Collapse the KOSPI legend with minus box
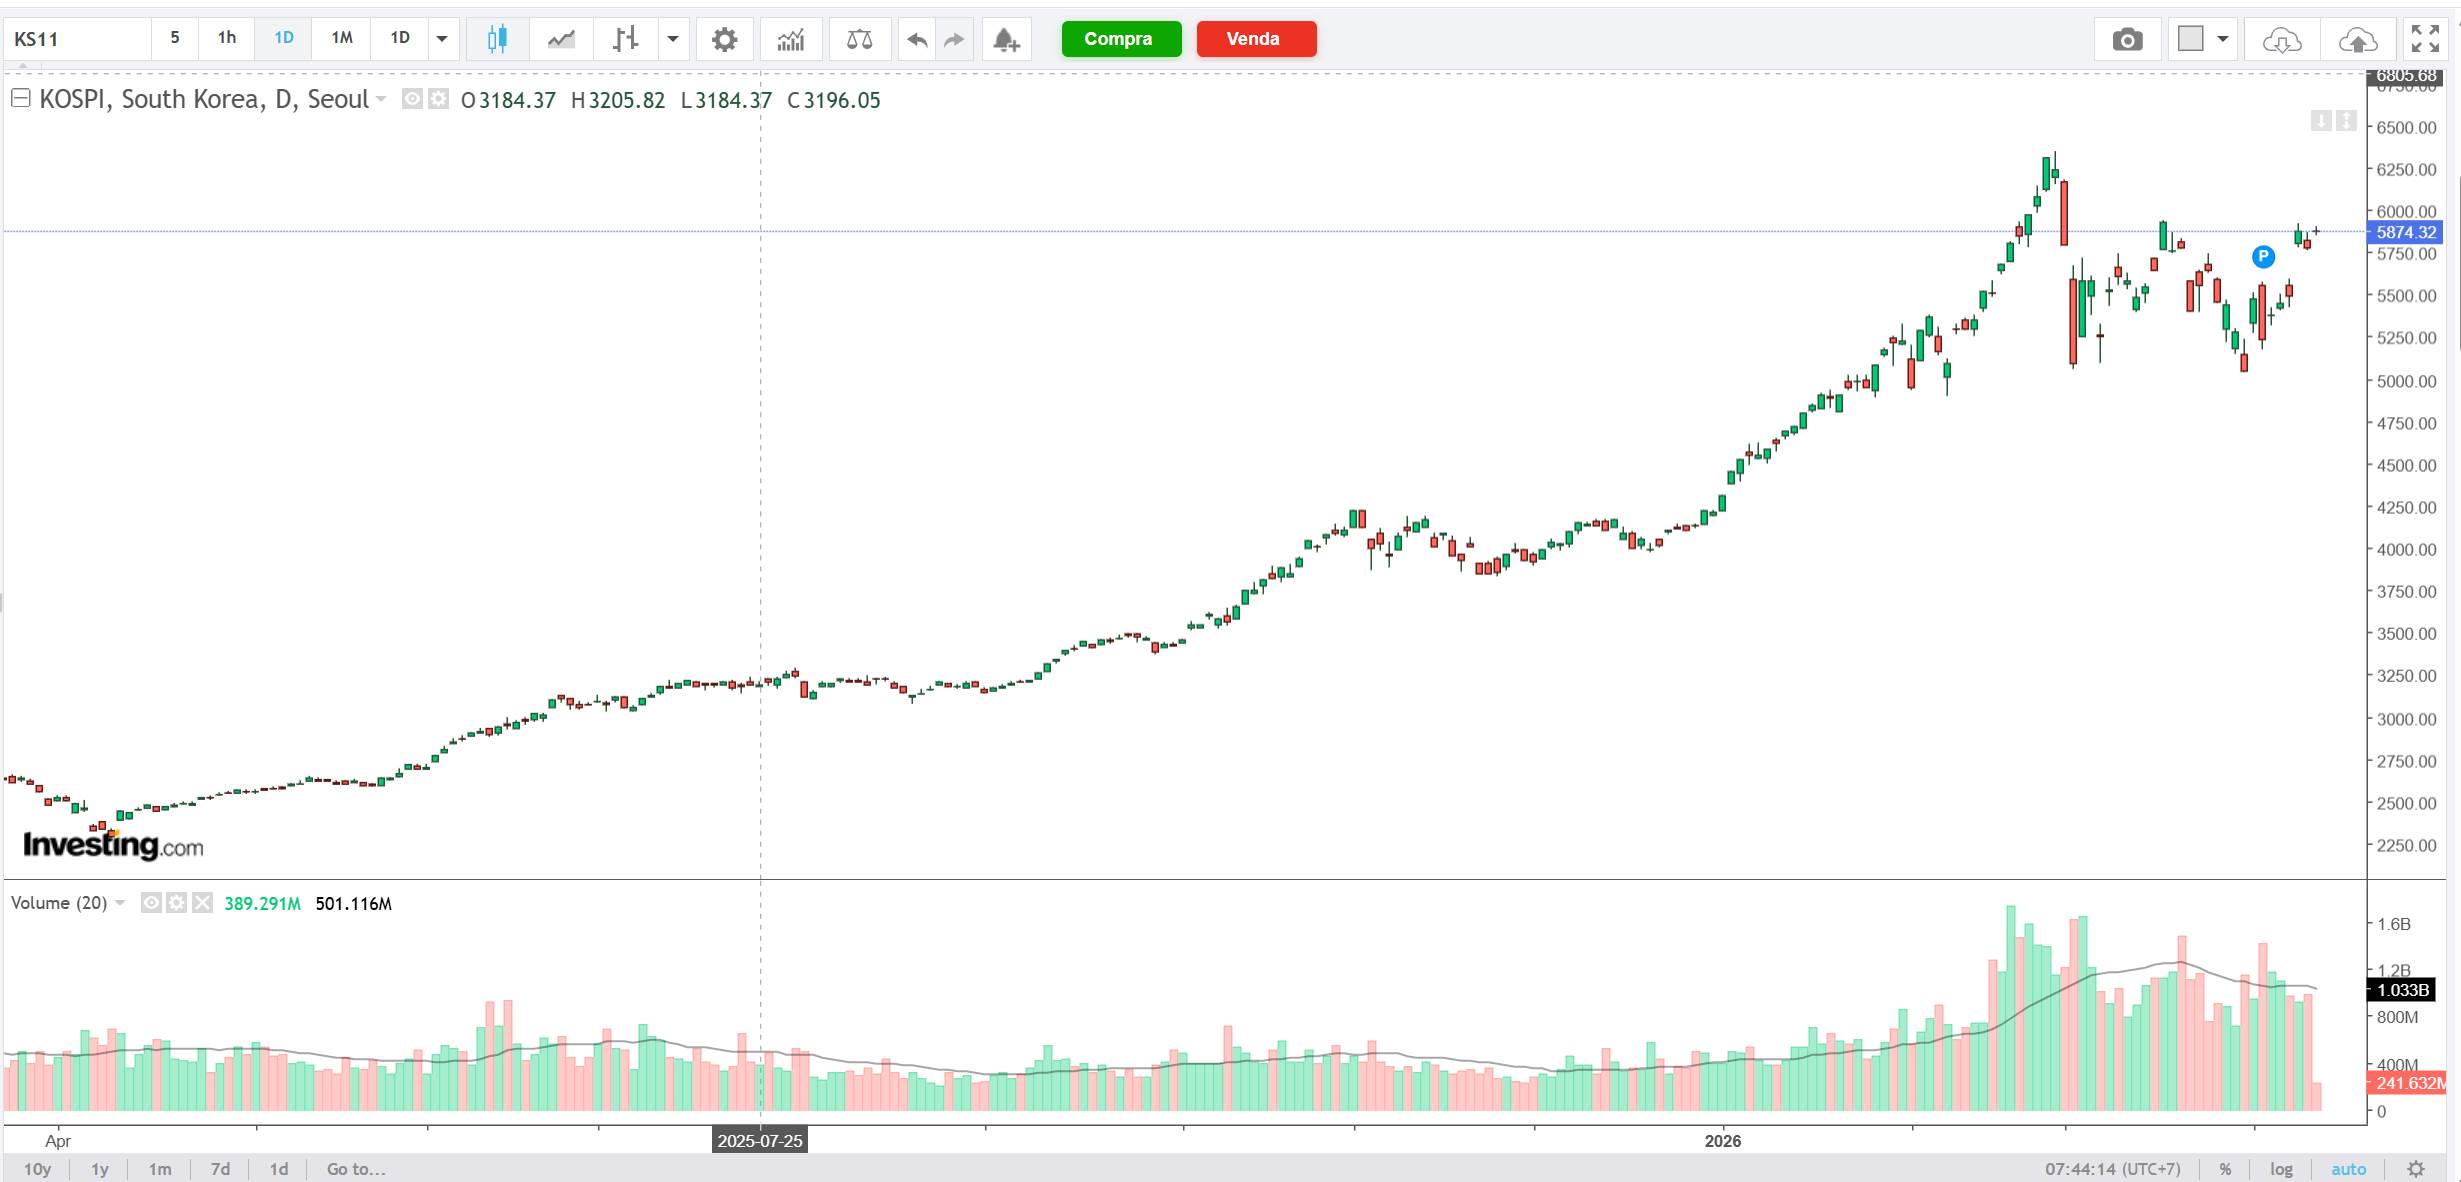The image size is (2461, 1182). 20,98
